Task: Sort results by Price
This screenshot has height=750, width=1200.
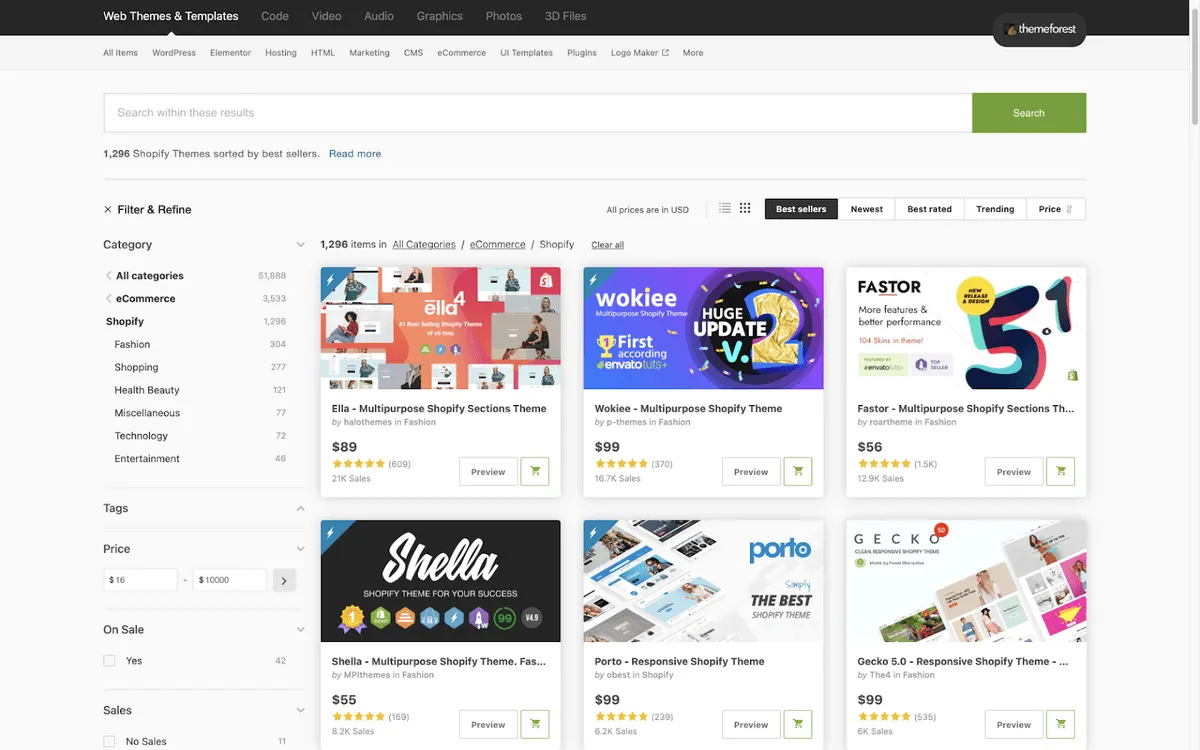Action: pos(1055,209)
